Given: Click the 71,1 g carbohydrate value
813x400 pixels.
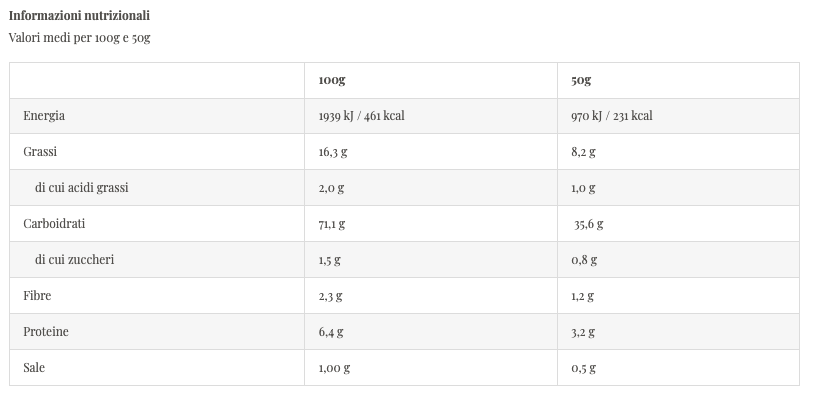Looking at the screenshot, I should tap(332, 224).
